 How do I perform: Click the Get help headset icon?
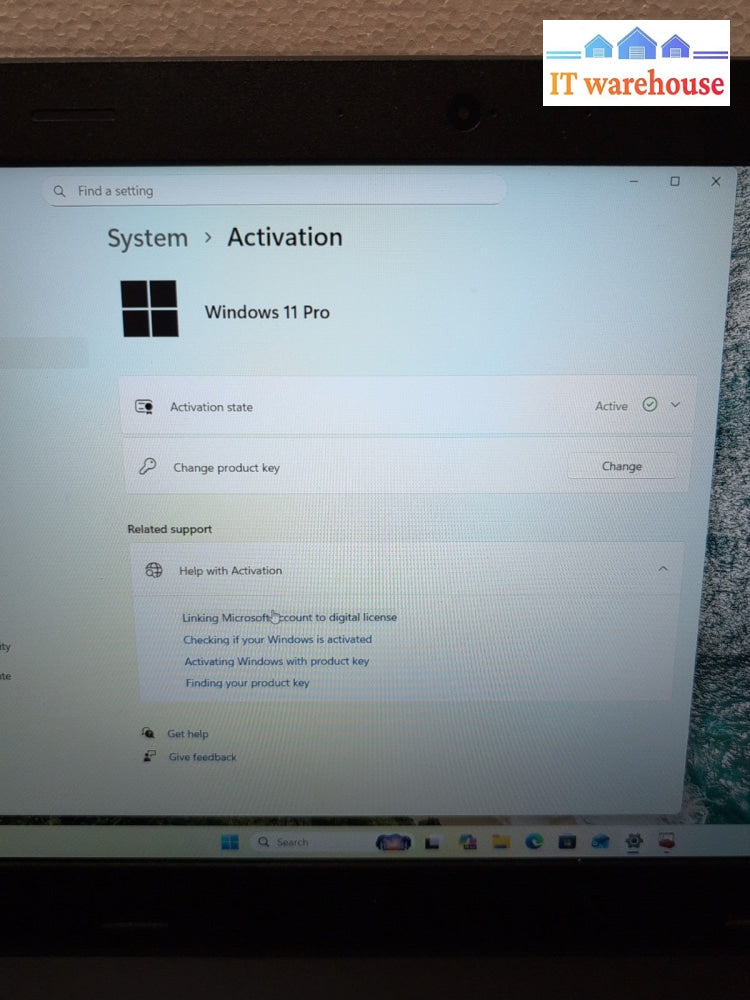(x=148, y=733)
